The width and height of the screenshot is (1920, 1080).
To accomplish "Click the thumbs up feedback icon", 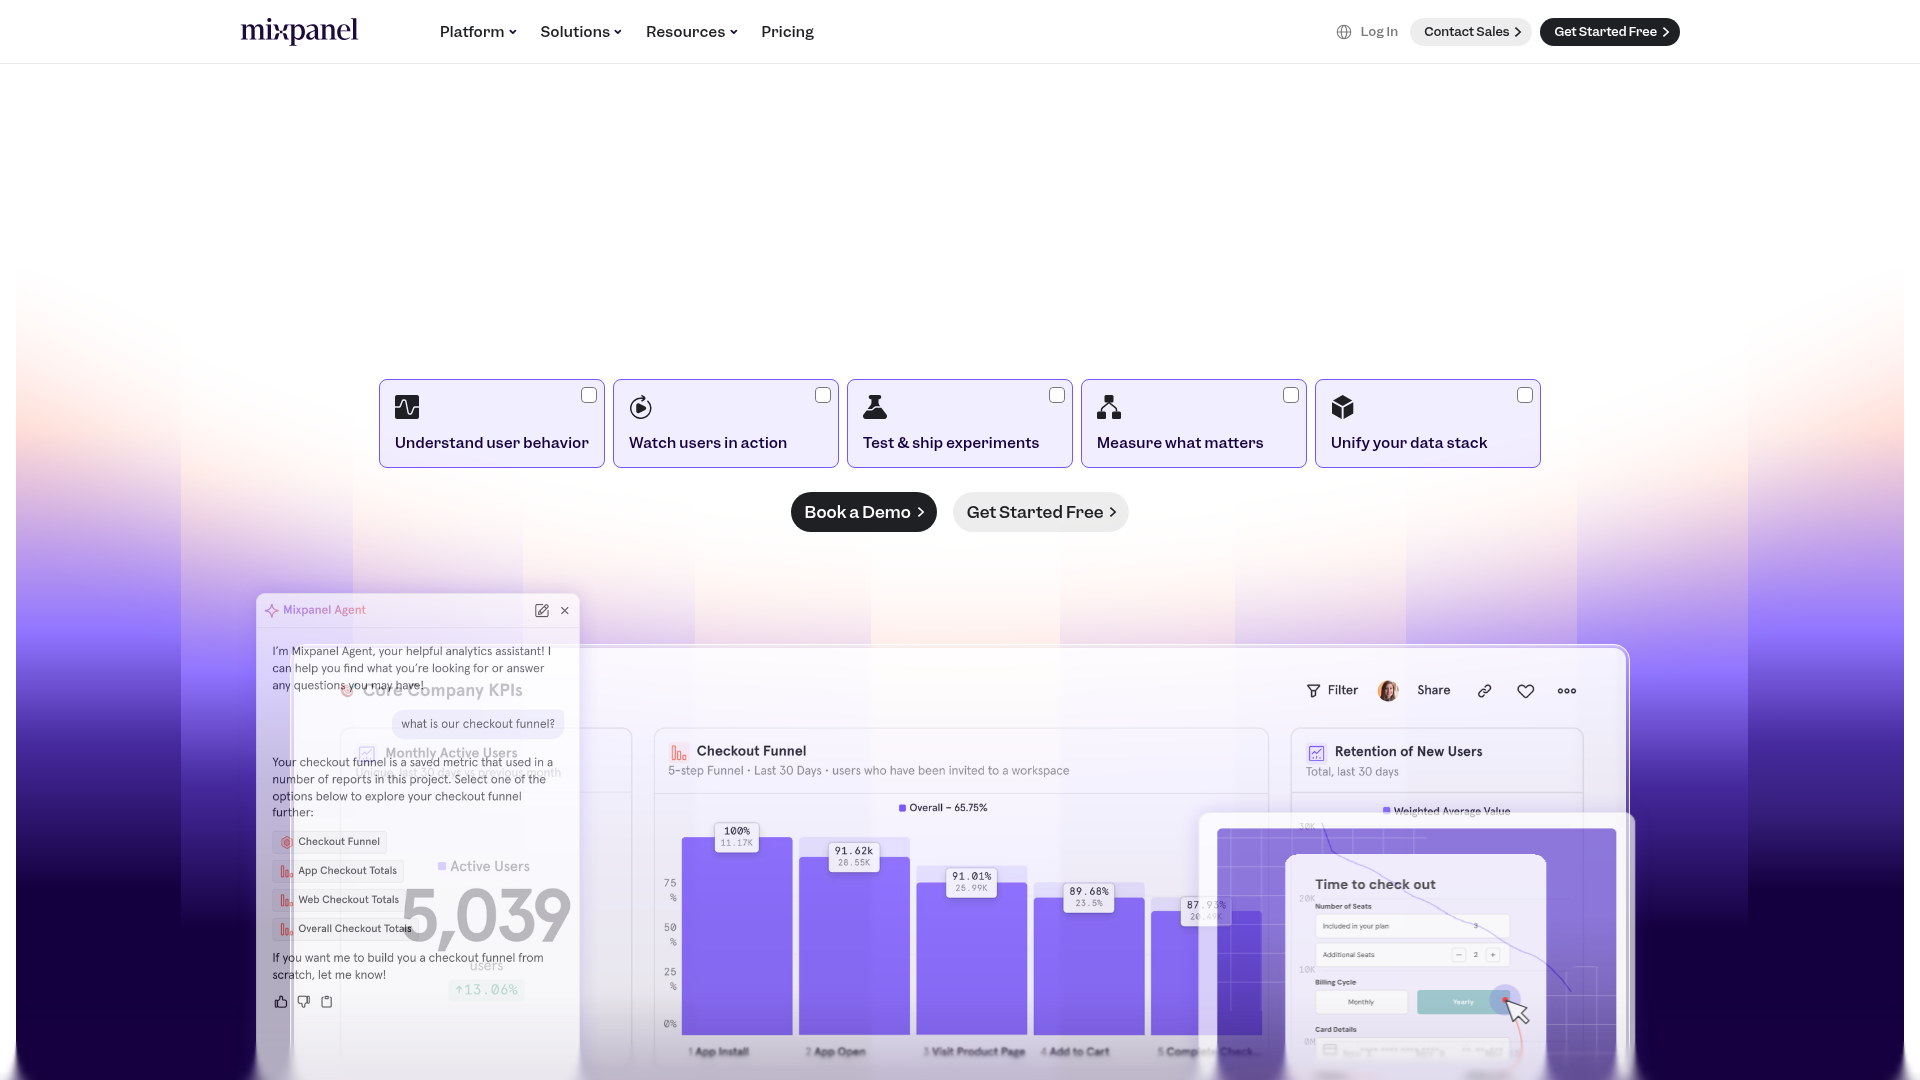I will point(281,1001).
